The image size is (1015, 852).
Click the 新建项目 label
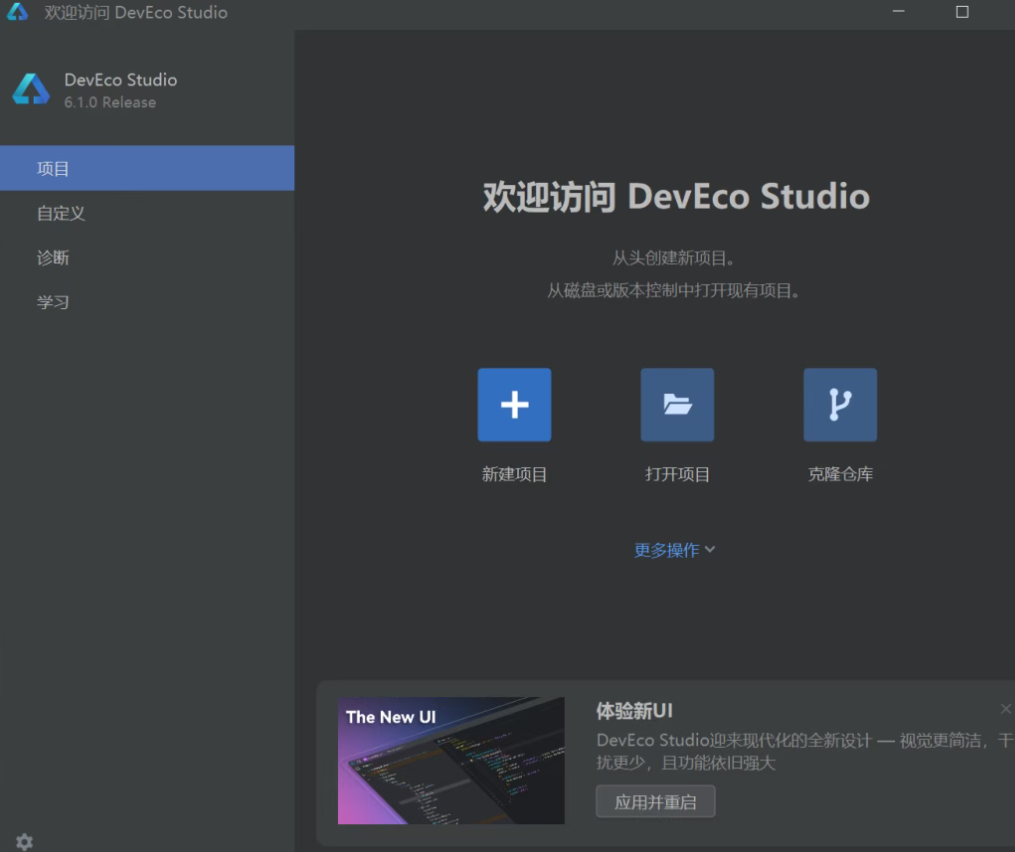click(x=515, y=475)
